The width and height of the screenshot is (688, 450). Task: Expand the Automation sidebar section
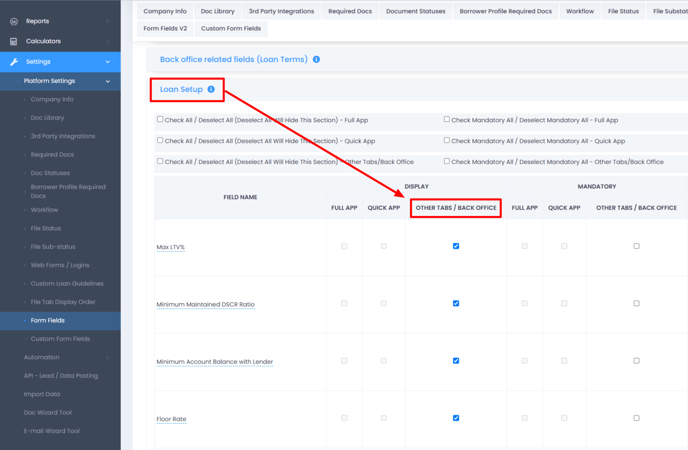point(108,357)
